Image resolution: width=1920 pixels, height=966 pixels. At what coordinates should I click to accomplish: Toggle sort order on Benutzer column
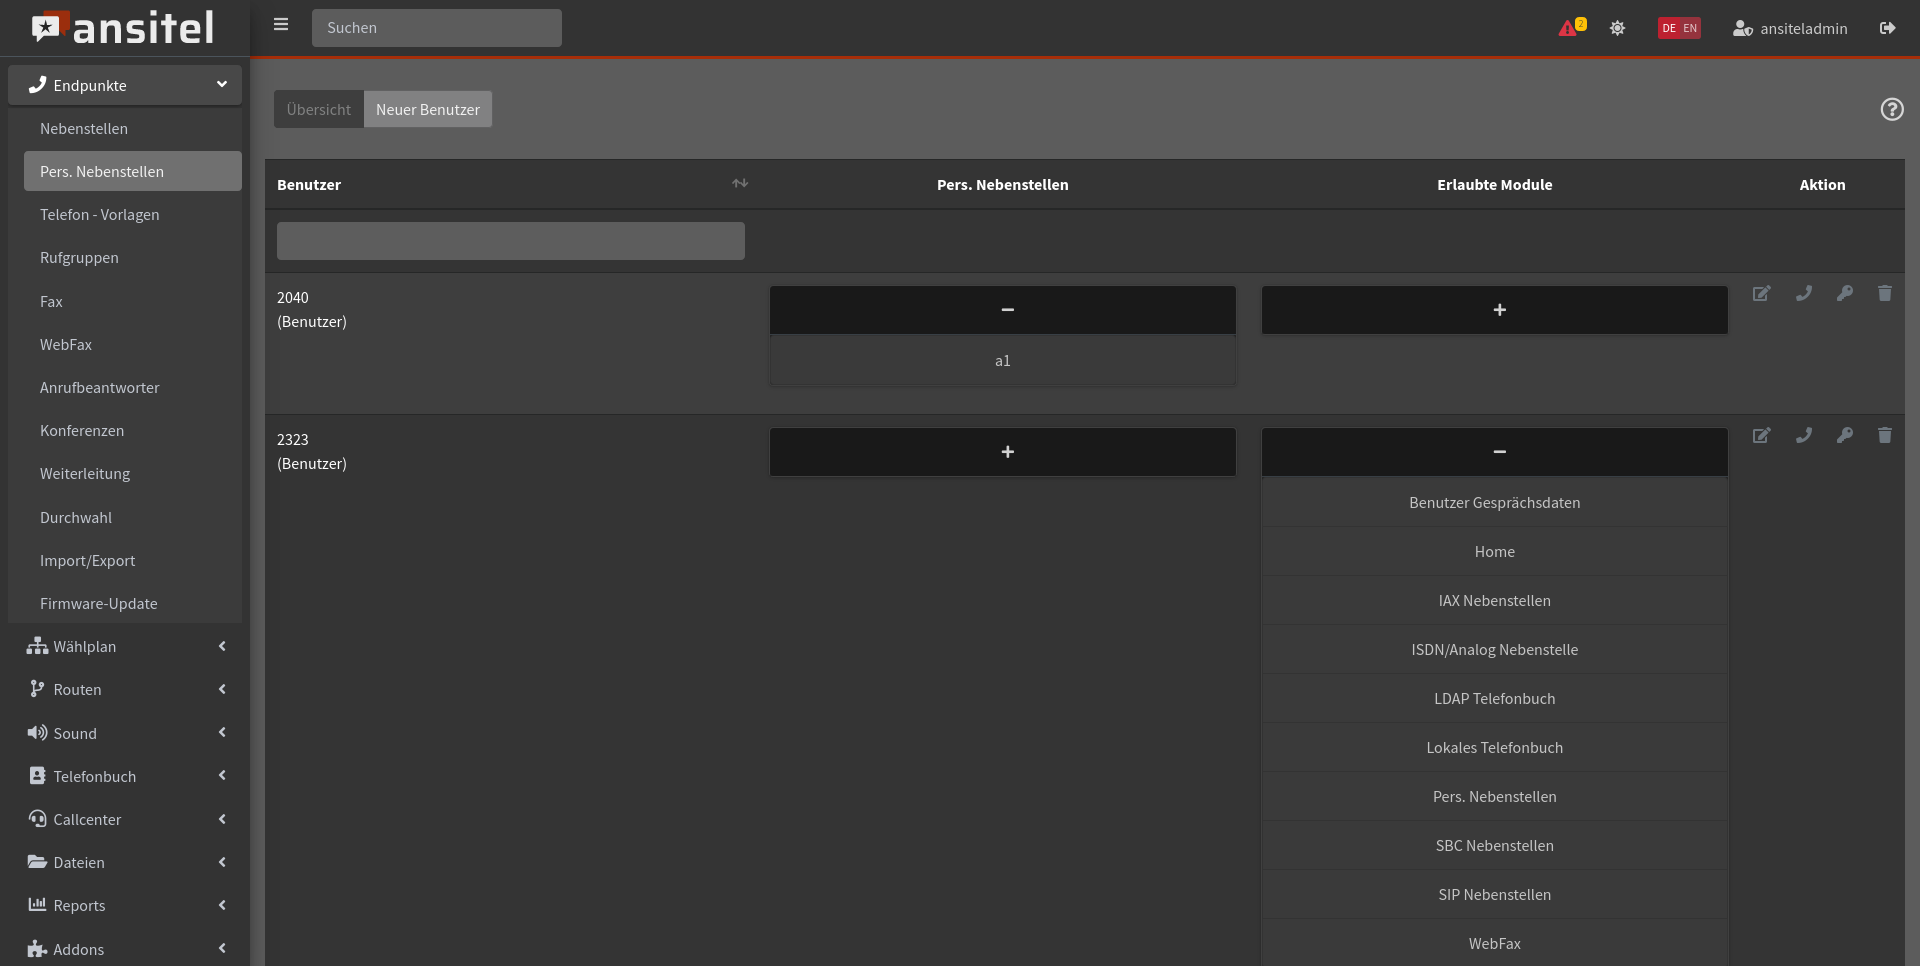pos(739,184)
